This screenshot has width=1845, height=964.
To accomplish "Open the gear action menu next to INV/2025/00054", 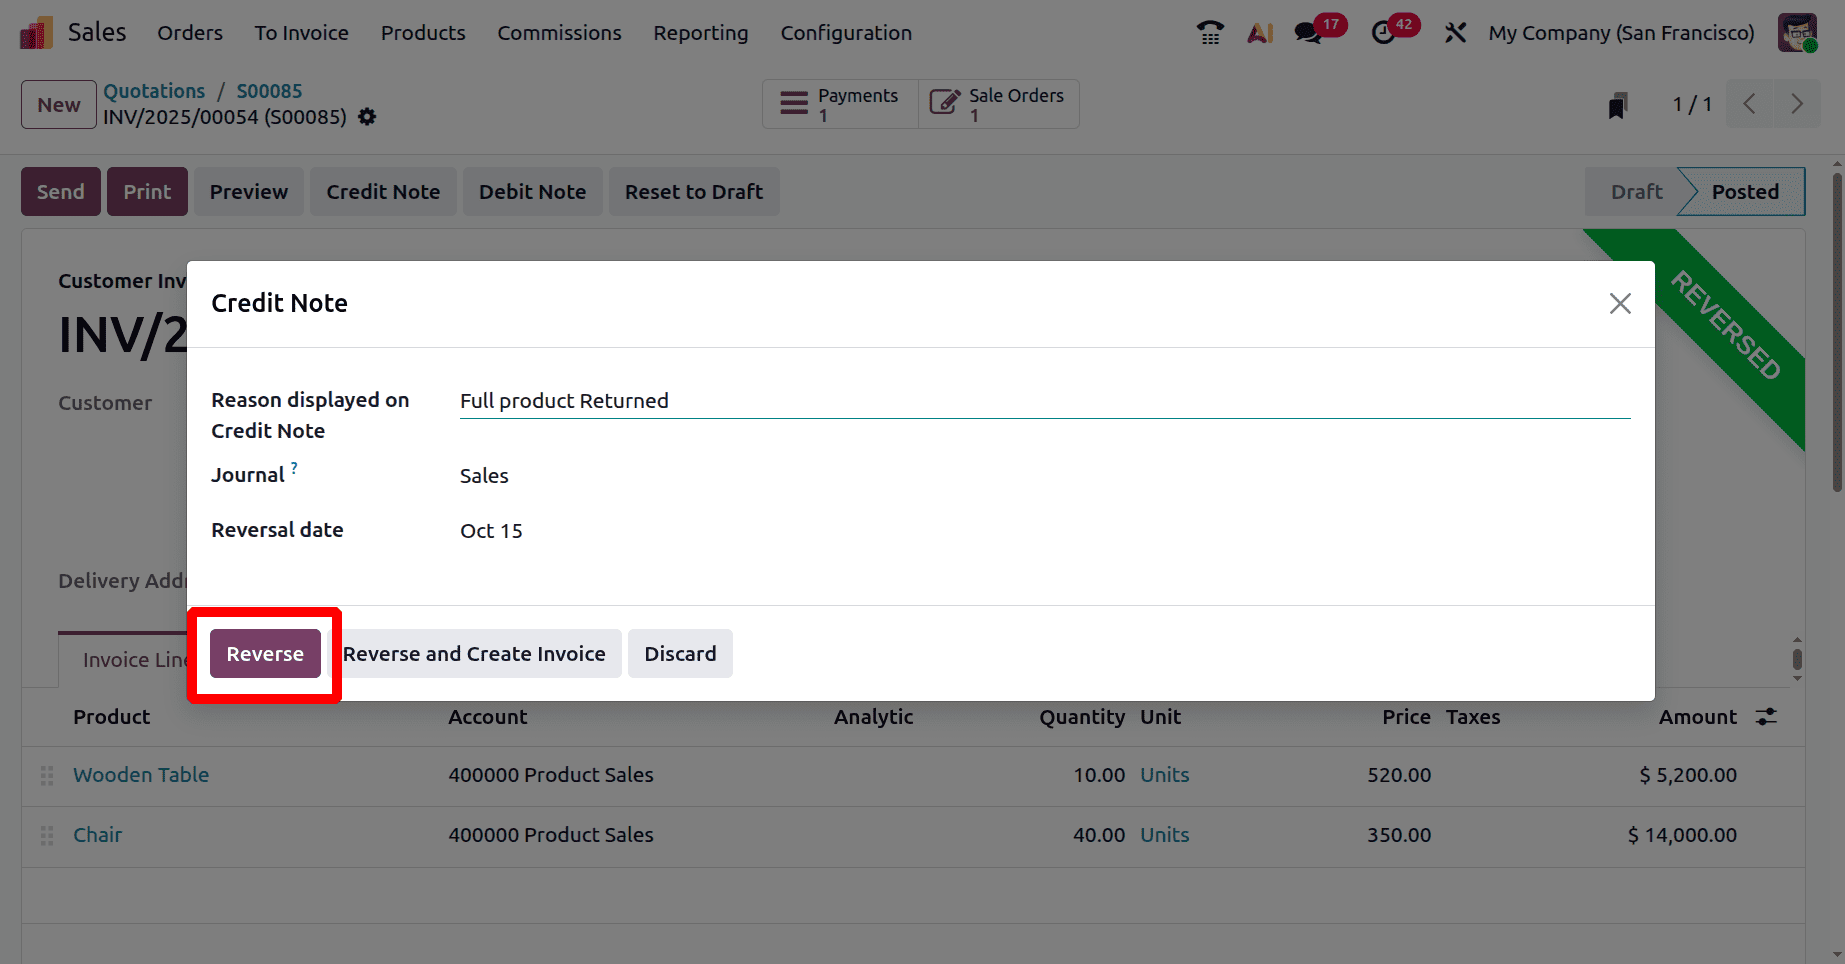I will pos(366,117).
